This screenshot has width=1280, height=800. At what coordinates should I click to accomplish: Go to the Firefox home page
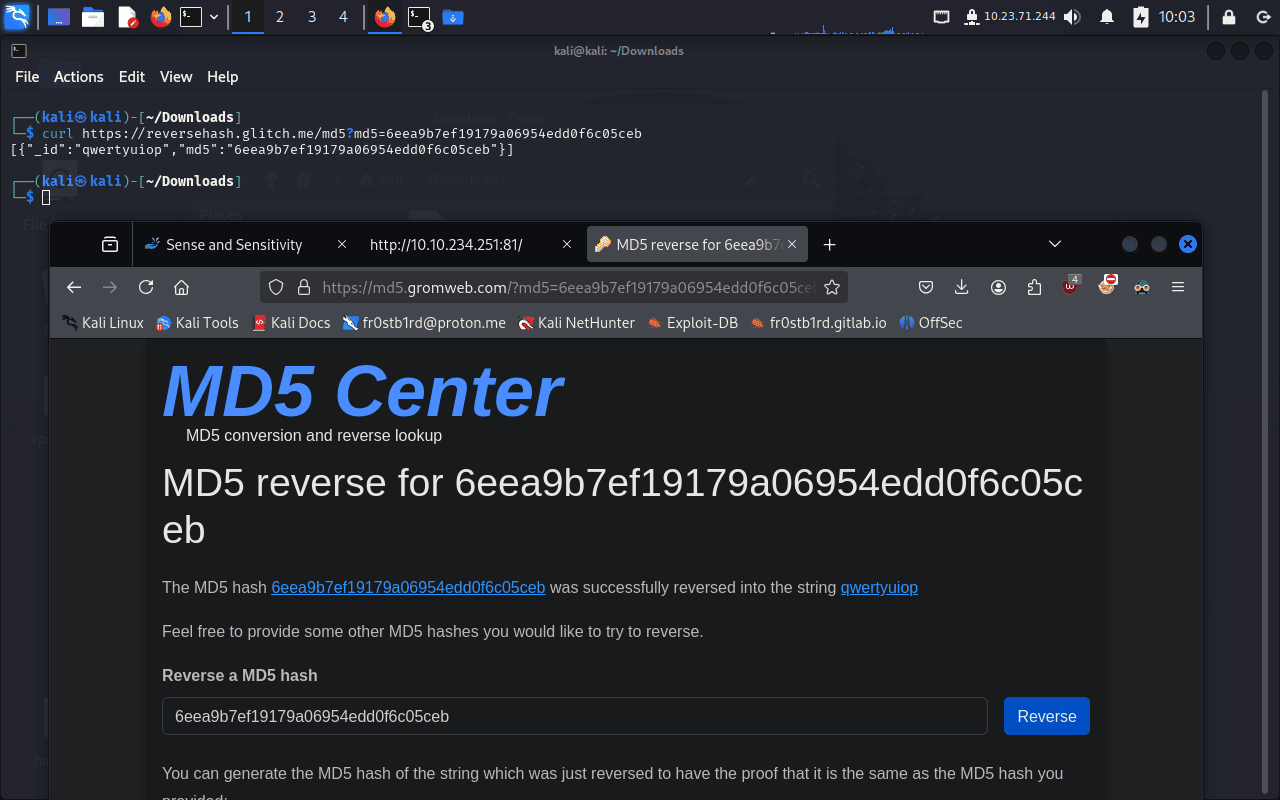point(182,287)
